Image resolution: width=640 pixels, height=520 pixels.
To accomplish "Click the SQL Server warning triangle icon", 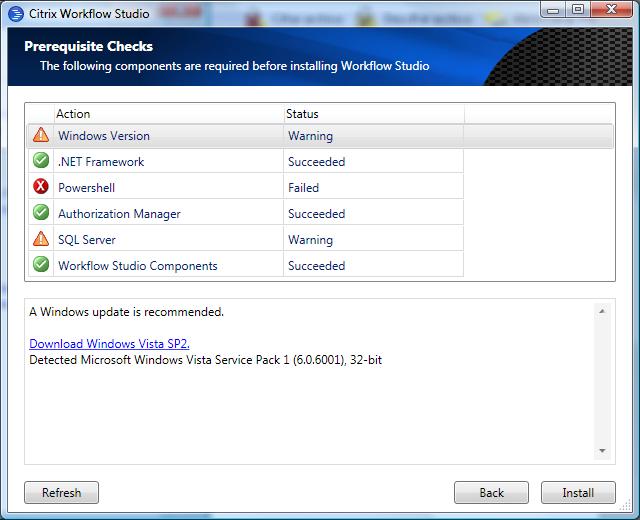I will tap(41, 239).
